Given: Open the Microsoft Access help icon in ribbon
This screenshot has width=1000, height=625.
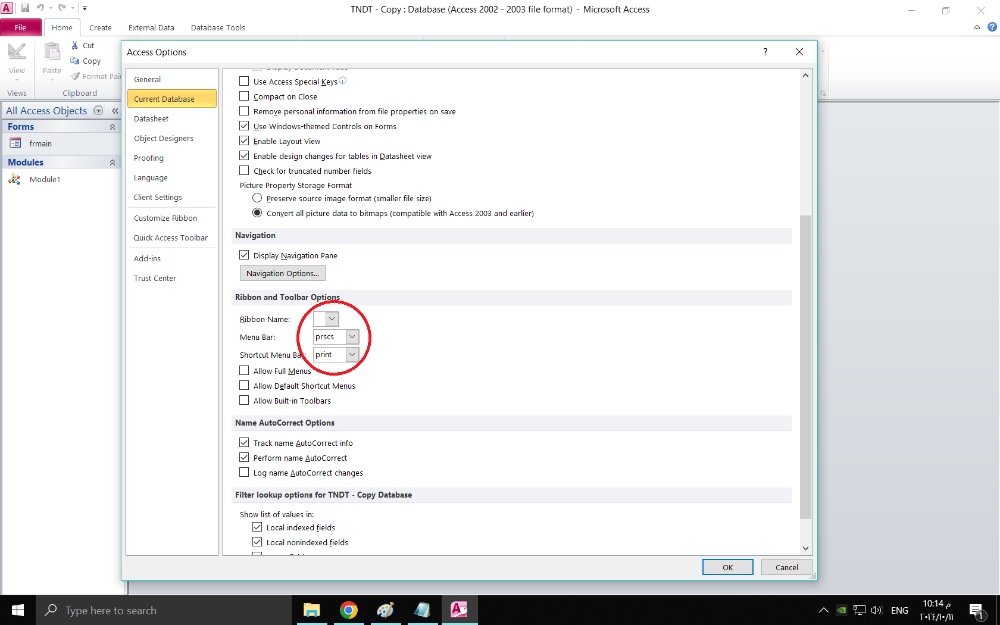Looking at the screenshot, I should coord(992,27).
